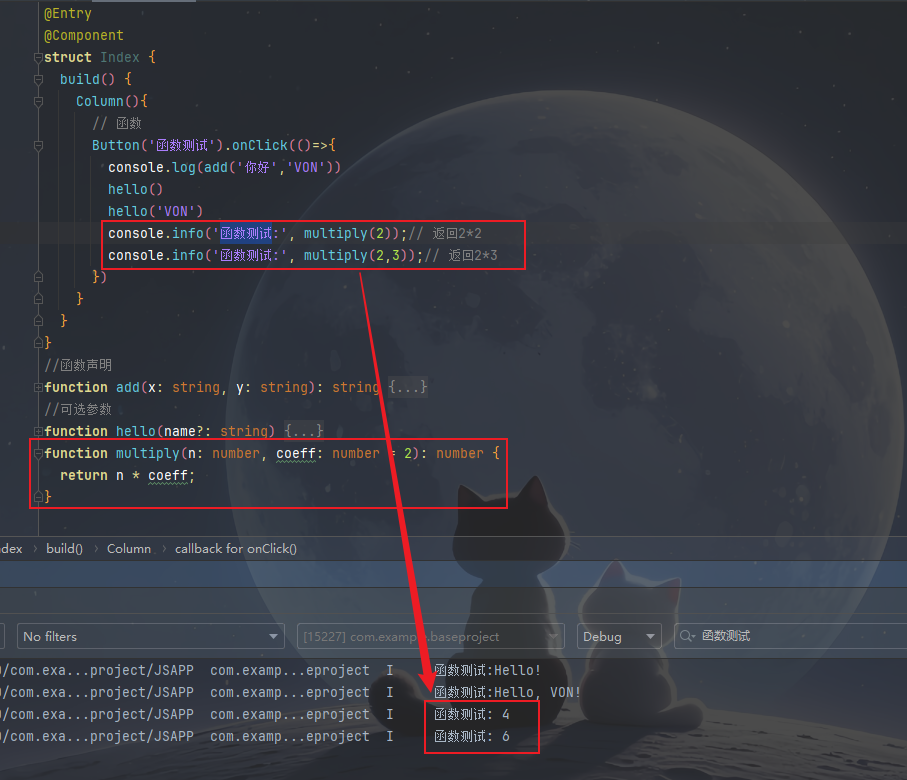The width and height of the screenshot is (907, 780).
Task: Collapse the function multiply fold marker
Action: (x=38, y=453)
